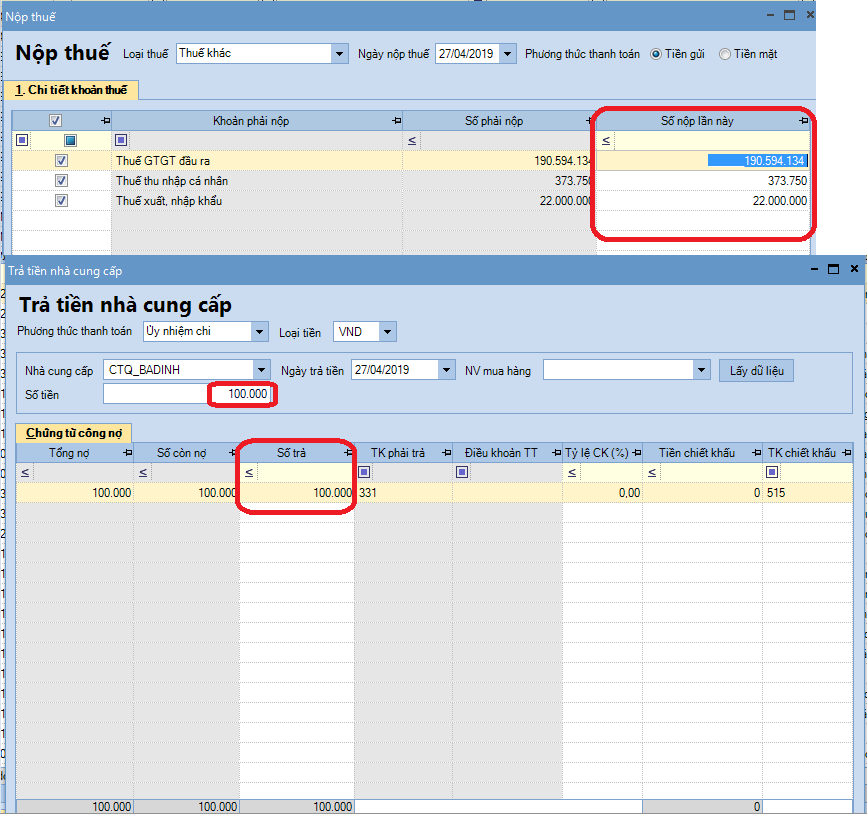Expand the Loại tiền VND dropdown
The height and width of the screenshot is (814, 867).
click(x=387, y=332)
